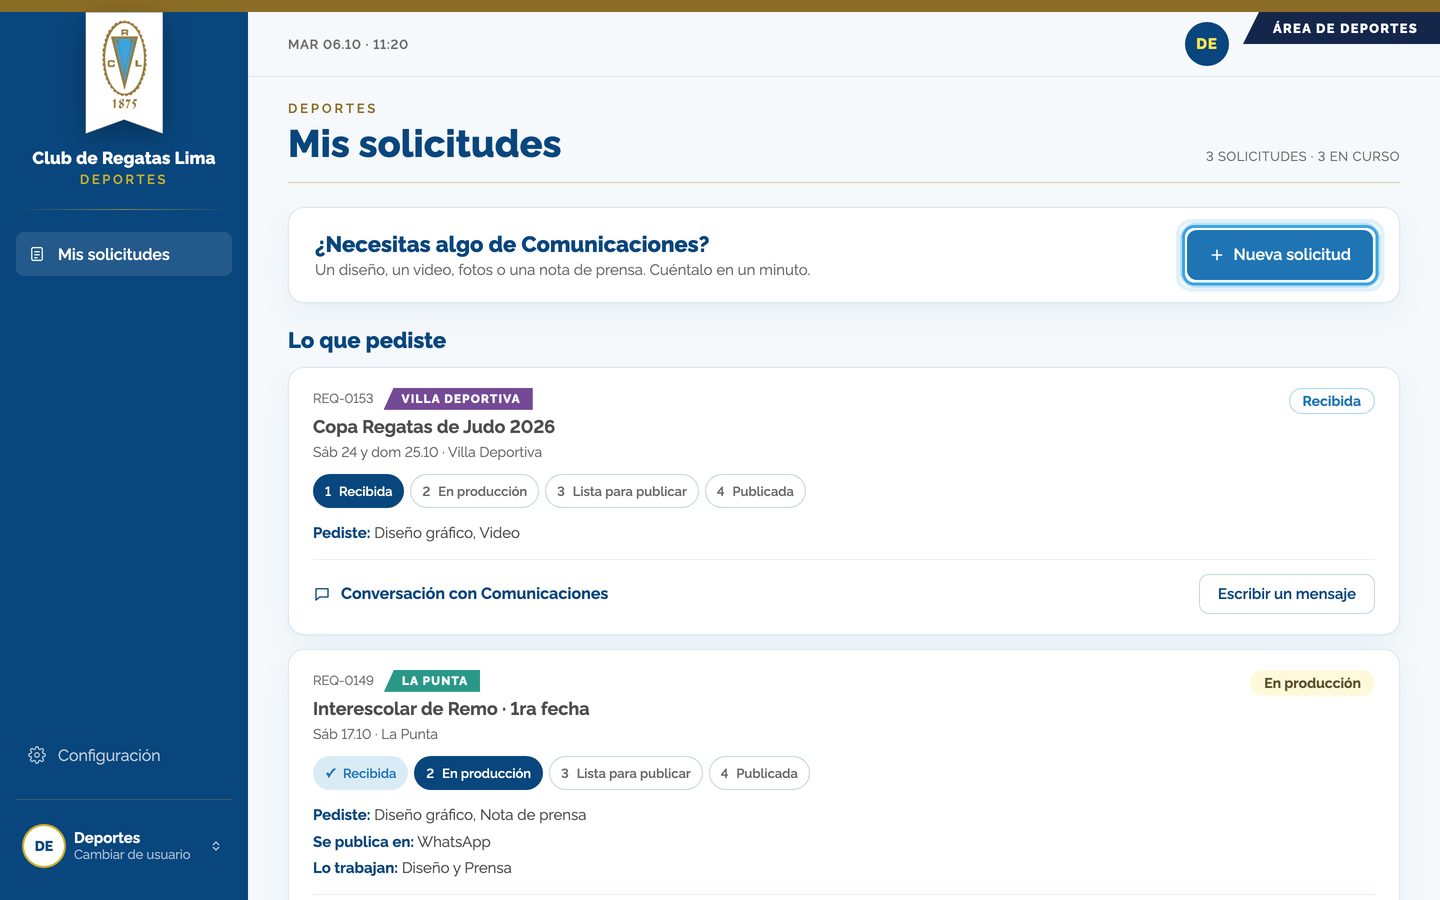Click Se publica en: WhatsApp line

[402, 842]
